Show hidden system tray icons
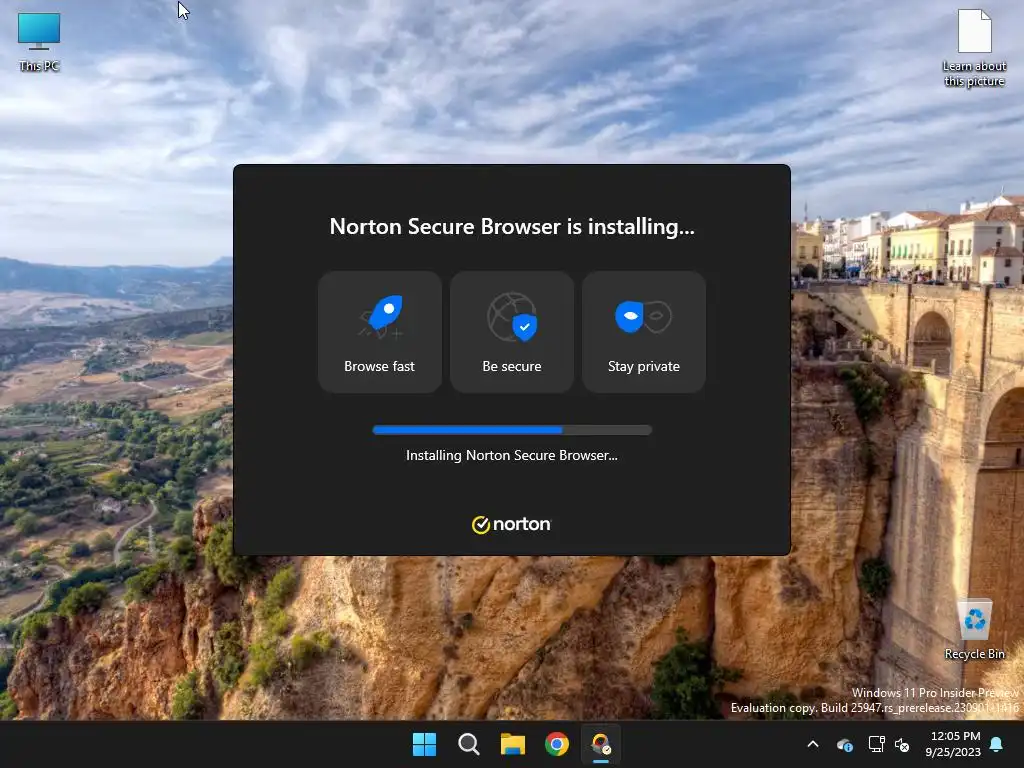1024x768 pixels. click(813, 744)
